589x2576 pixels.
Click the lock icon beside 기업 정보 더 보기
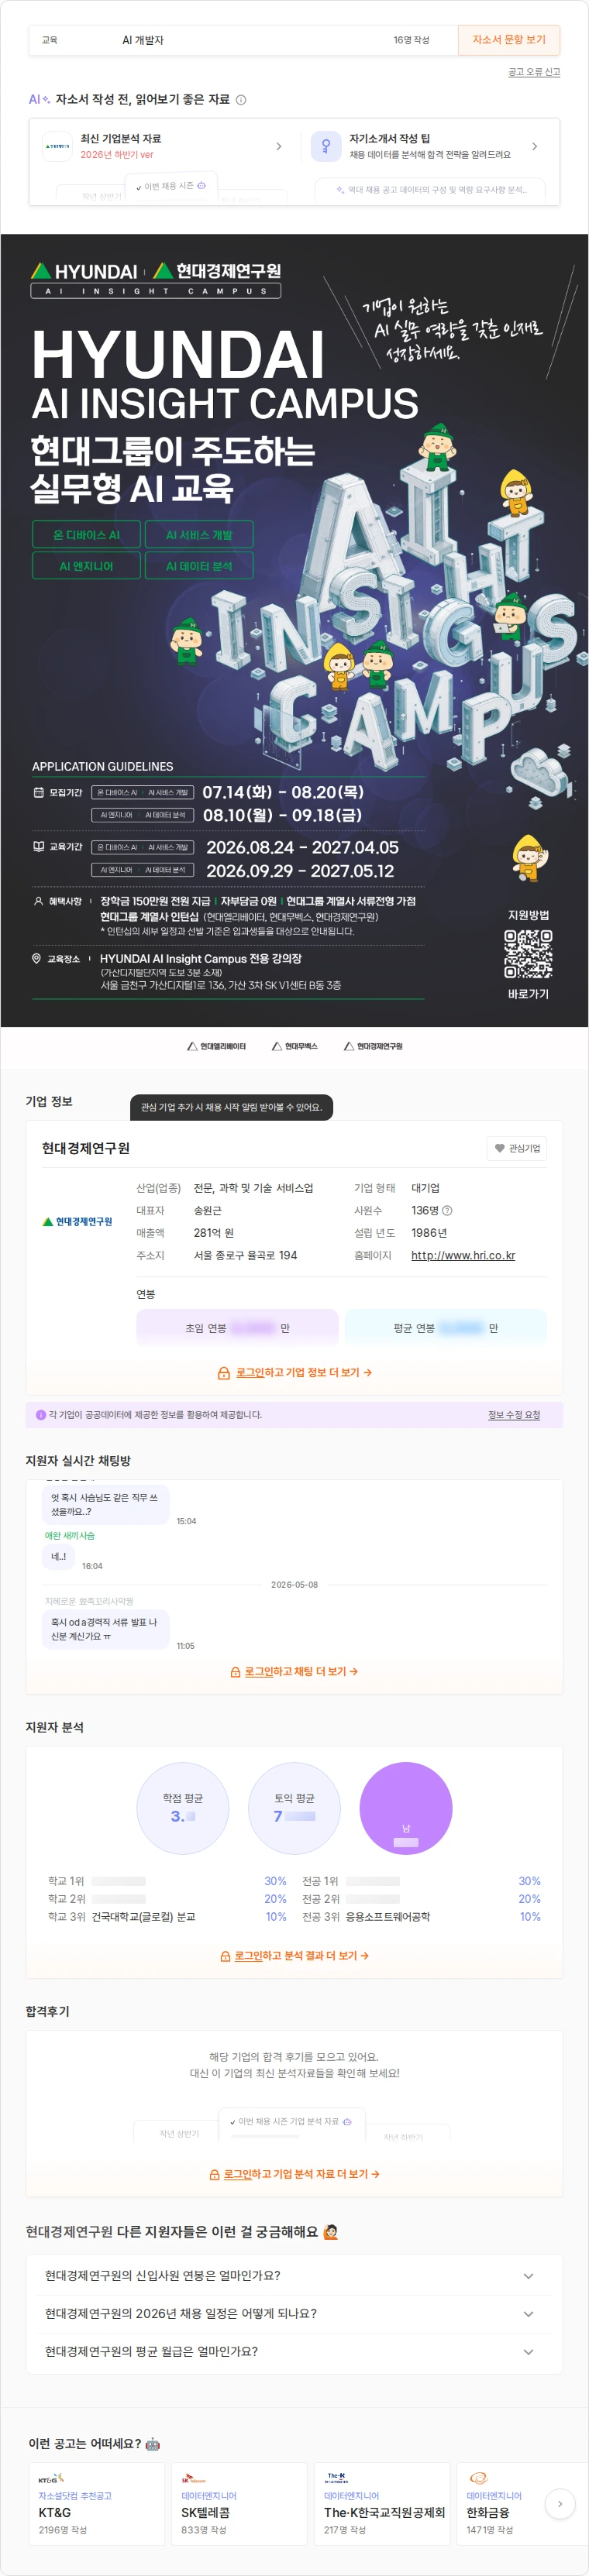pos(224,1373)
